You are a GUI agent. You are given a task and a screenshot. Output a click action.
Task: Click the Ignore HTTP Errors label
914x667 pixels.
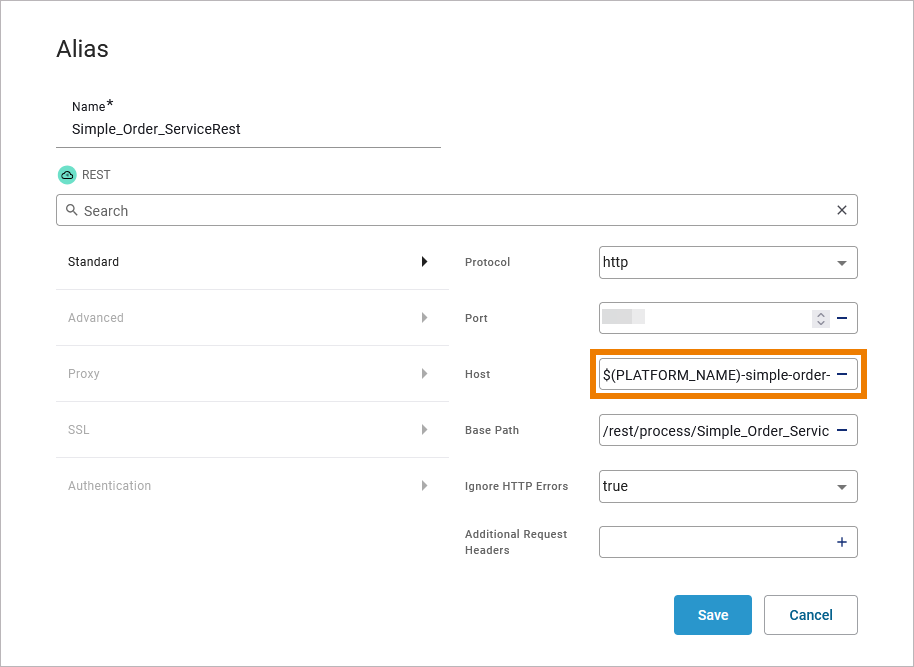pyautogui.click(x=516, y=486)
